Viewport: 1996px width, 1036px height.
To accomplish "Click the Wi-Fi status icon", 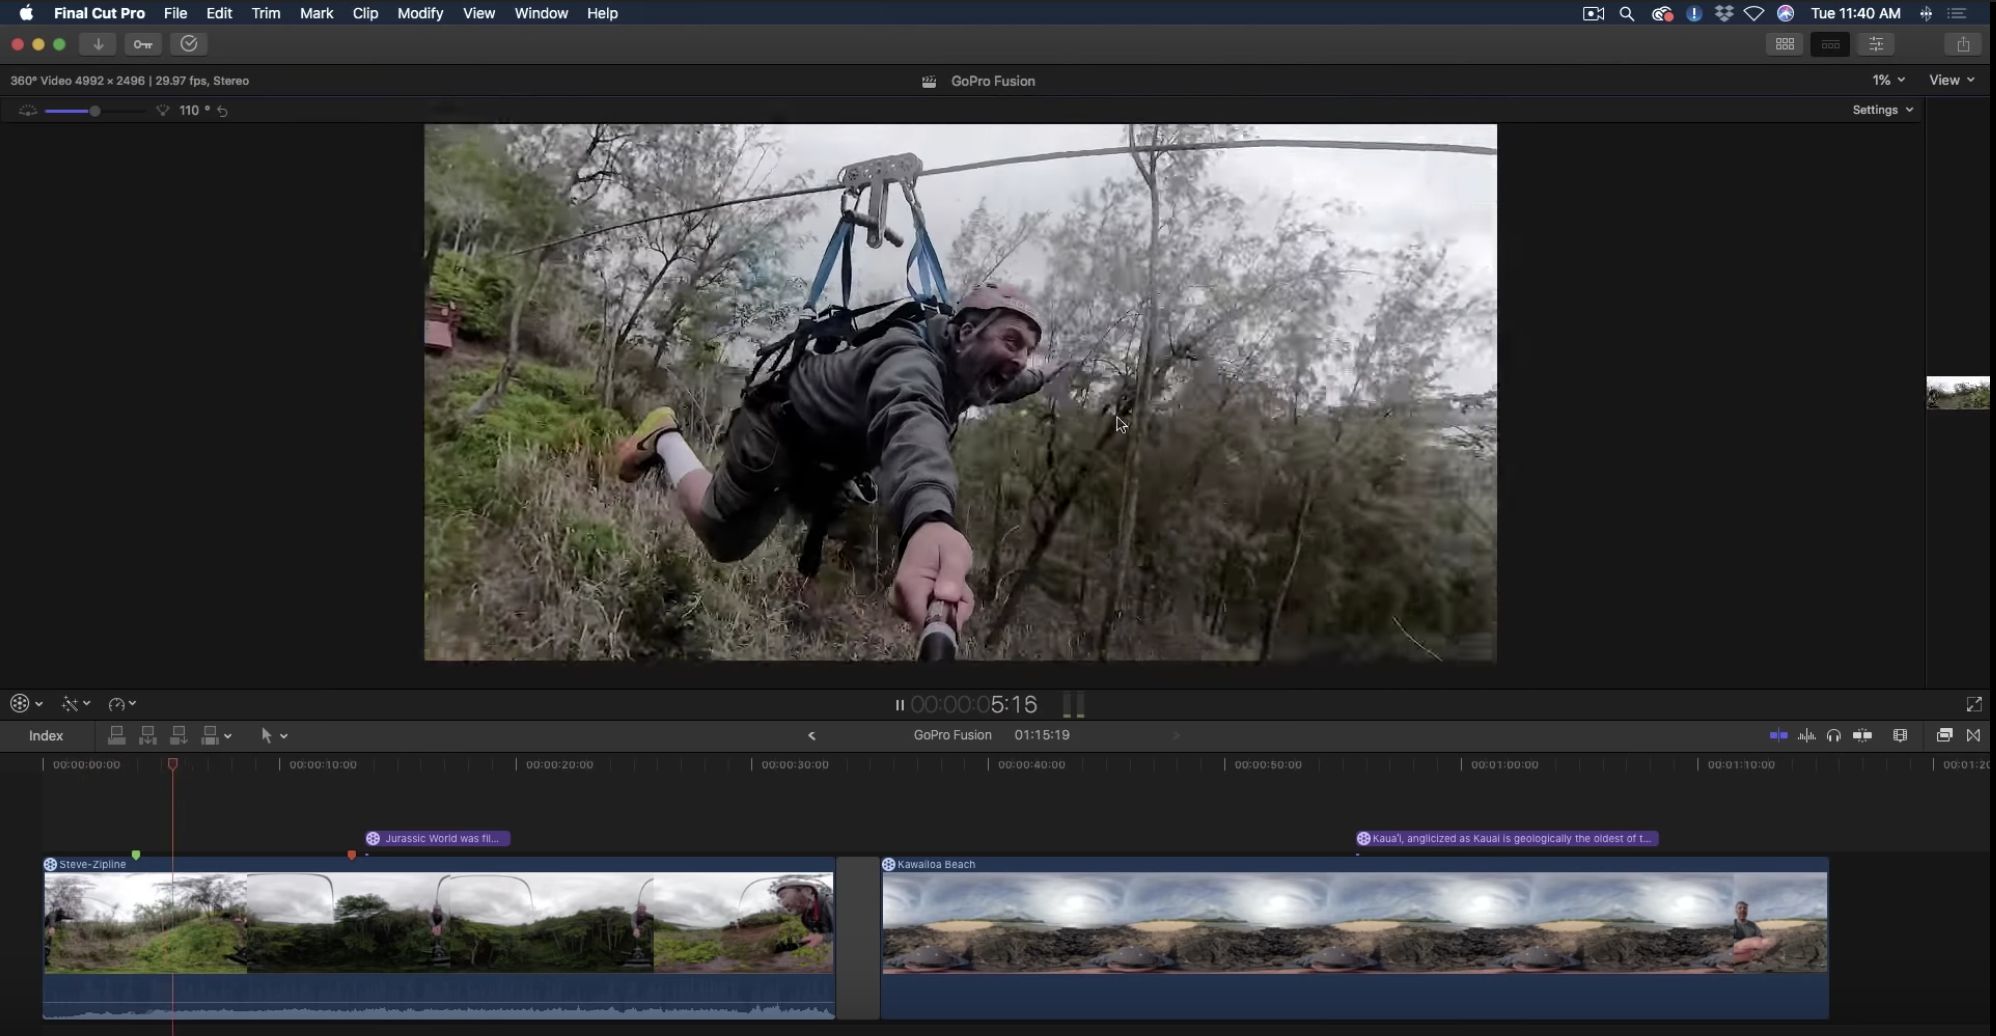I will pos(1754,14).
